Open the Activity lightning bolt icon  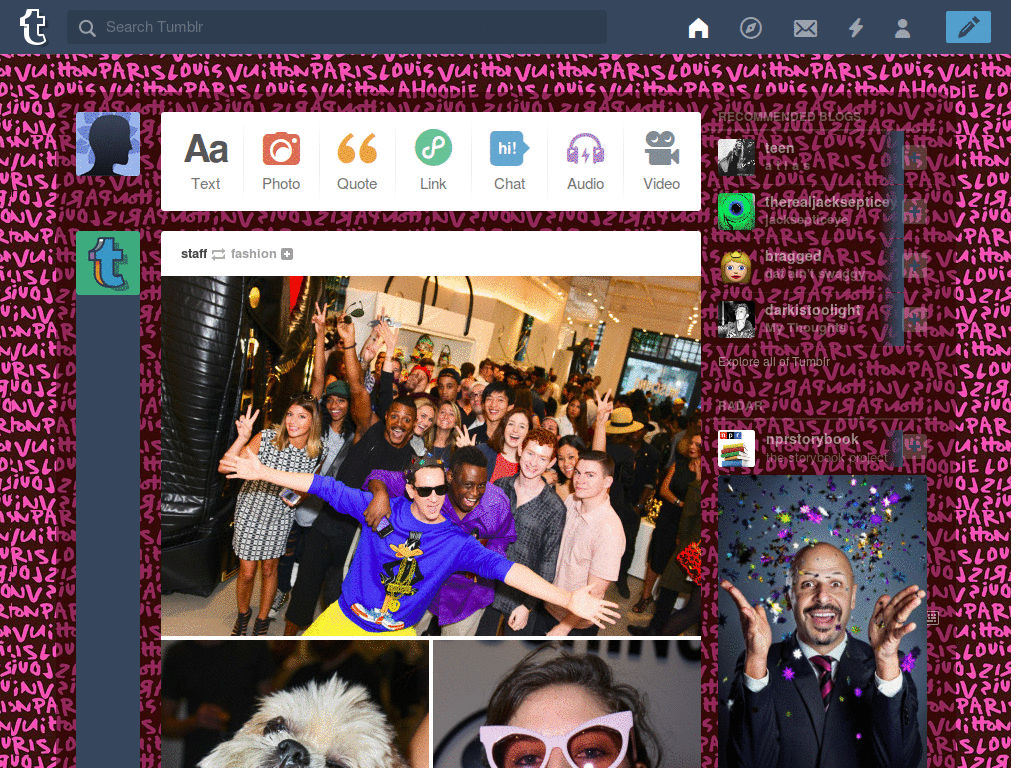click(856, 28)
